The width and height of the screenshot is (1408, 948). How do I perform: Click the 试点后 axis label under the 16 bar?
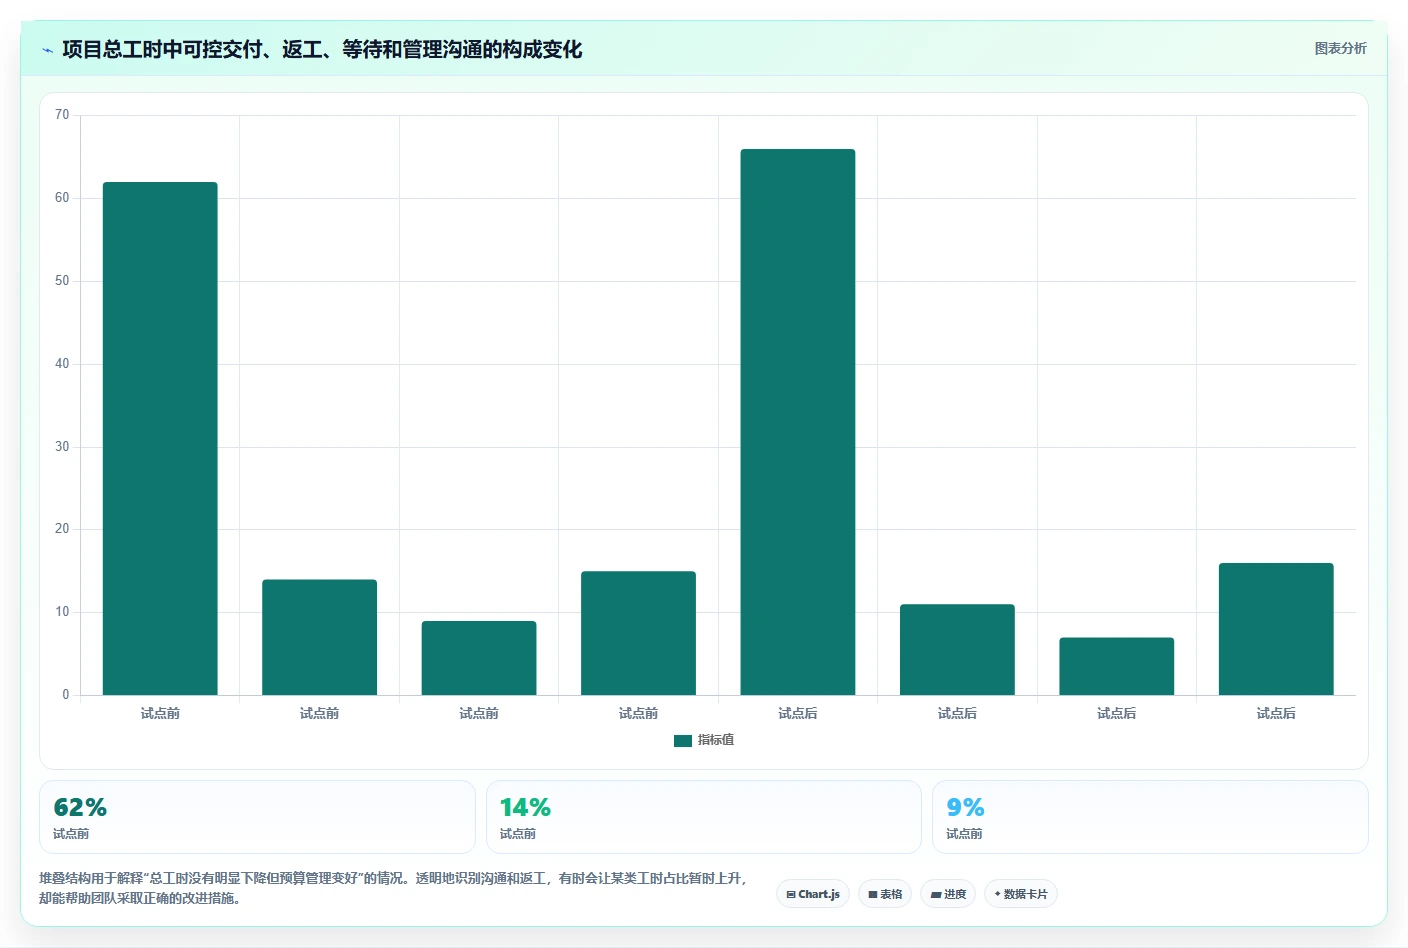click(1276, 713)
